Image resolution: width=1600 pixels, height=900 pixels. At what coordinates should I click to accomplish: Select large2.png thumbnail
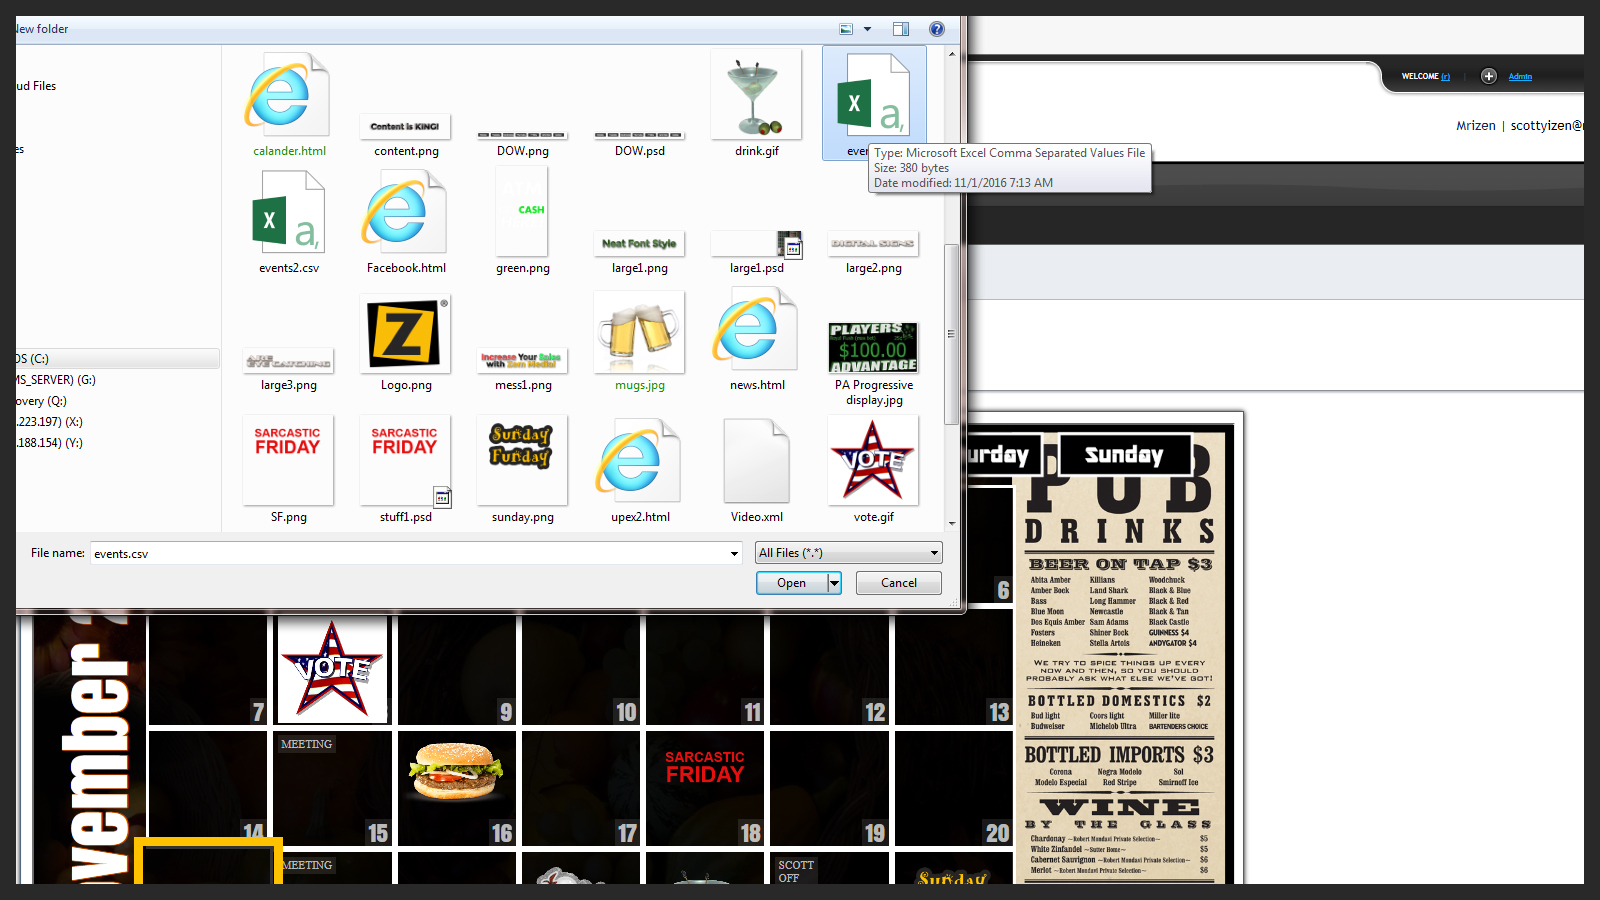click(873, 243)
